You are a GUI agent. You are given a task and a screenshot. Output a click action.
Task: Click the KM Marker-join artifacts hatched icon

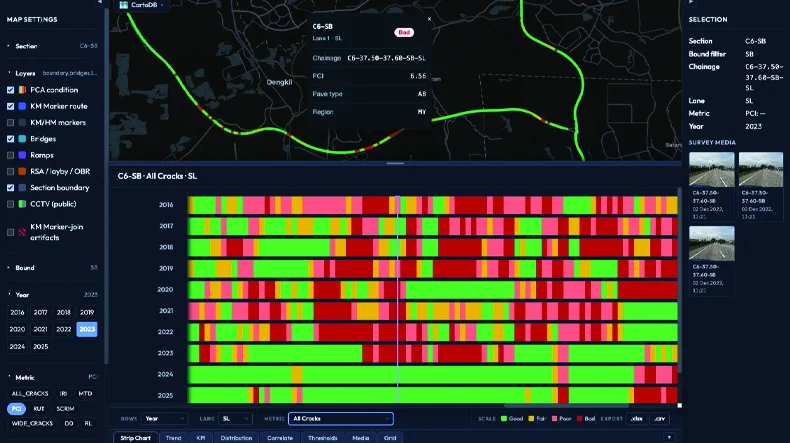(x=22, y=232)
